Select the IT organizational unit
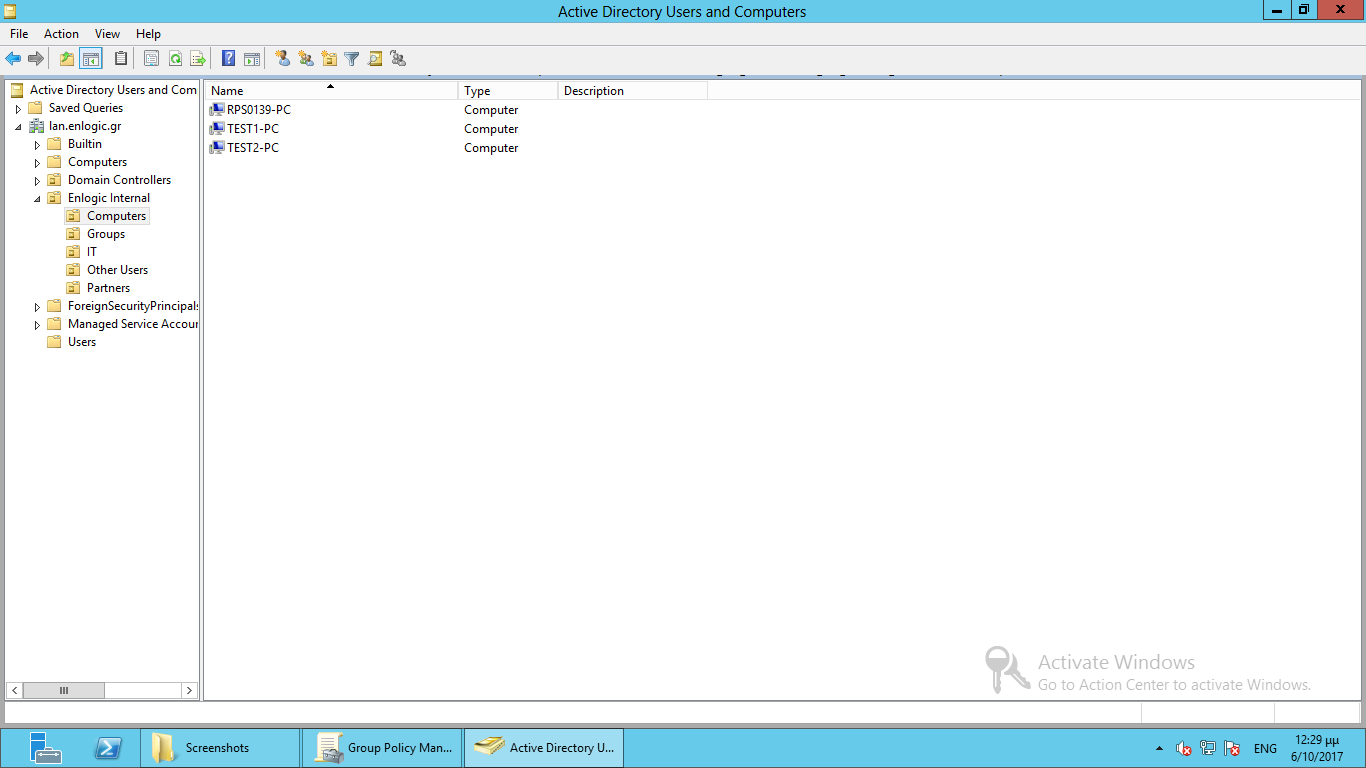Image resolution: width=1366 pixels, height=768 pixels. (92, 252)
